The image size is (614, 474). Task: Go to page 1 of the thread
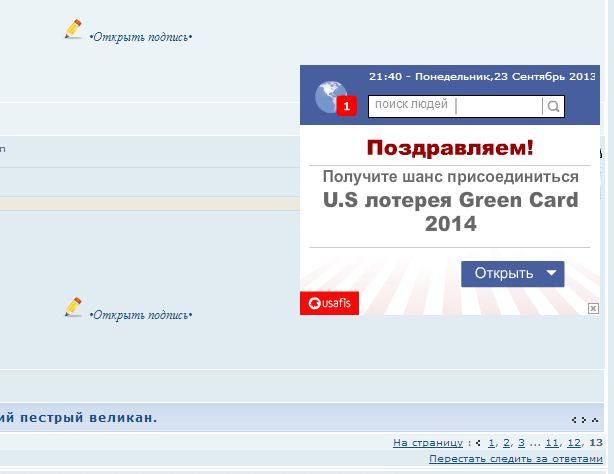coord(491,443)
